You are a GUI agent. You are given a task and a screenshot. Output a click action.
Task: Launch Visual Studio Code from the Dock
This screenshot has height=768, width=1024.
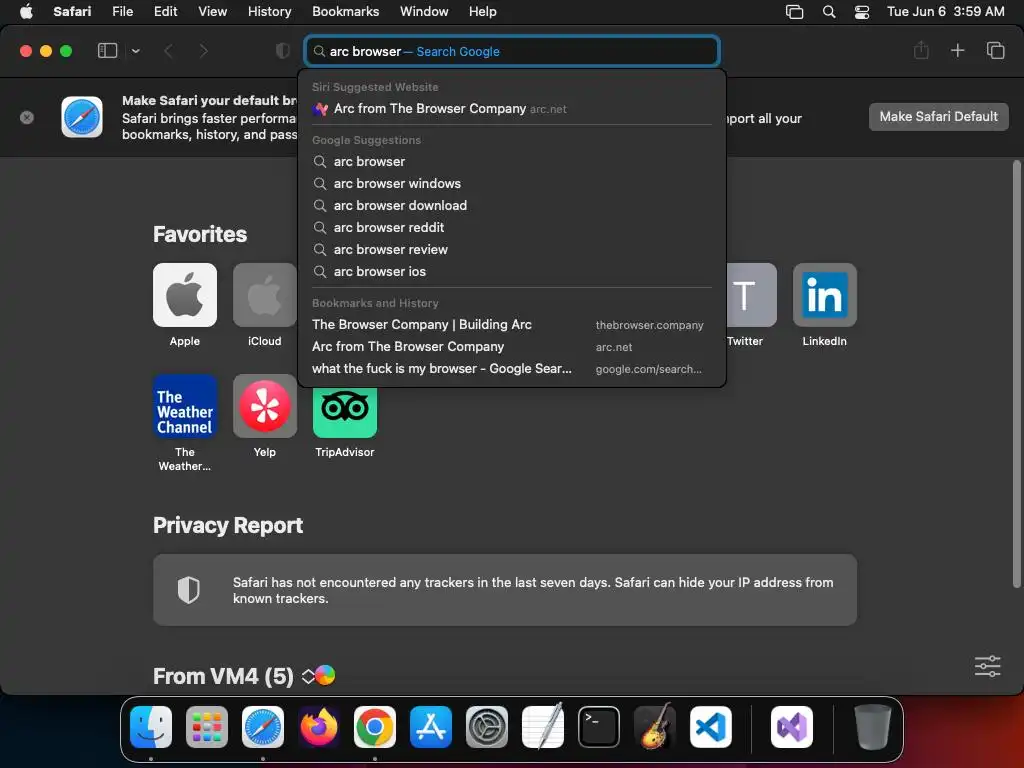(x=711, y=727)
